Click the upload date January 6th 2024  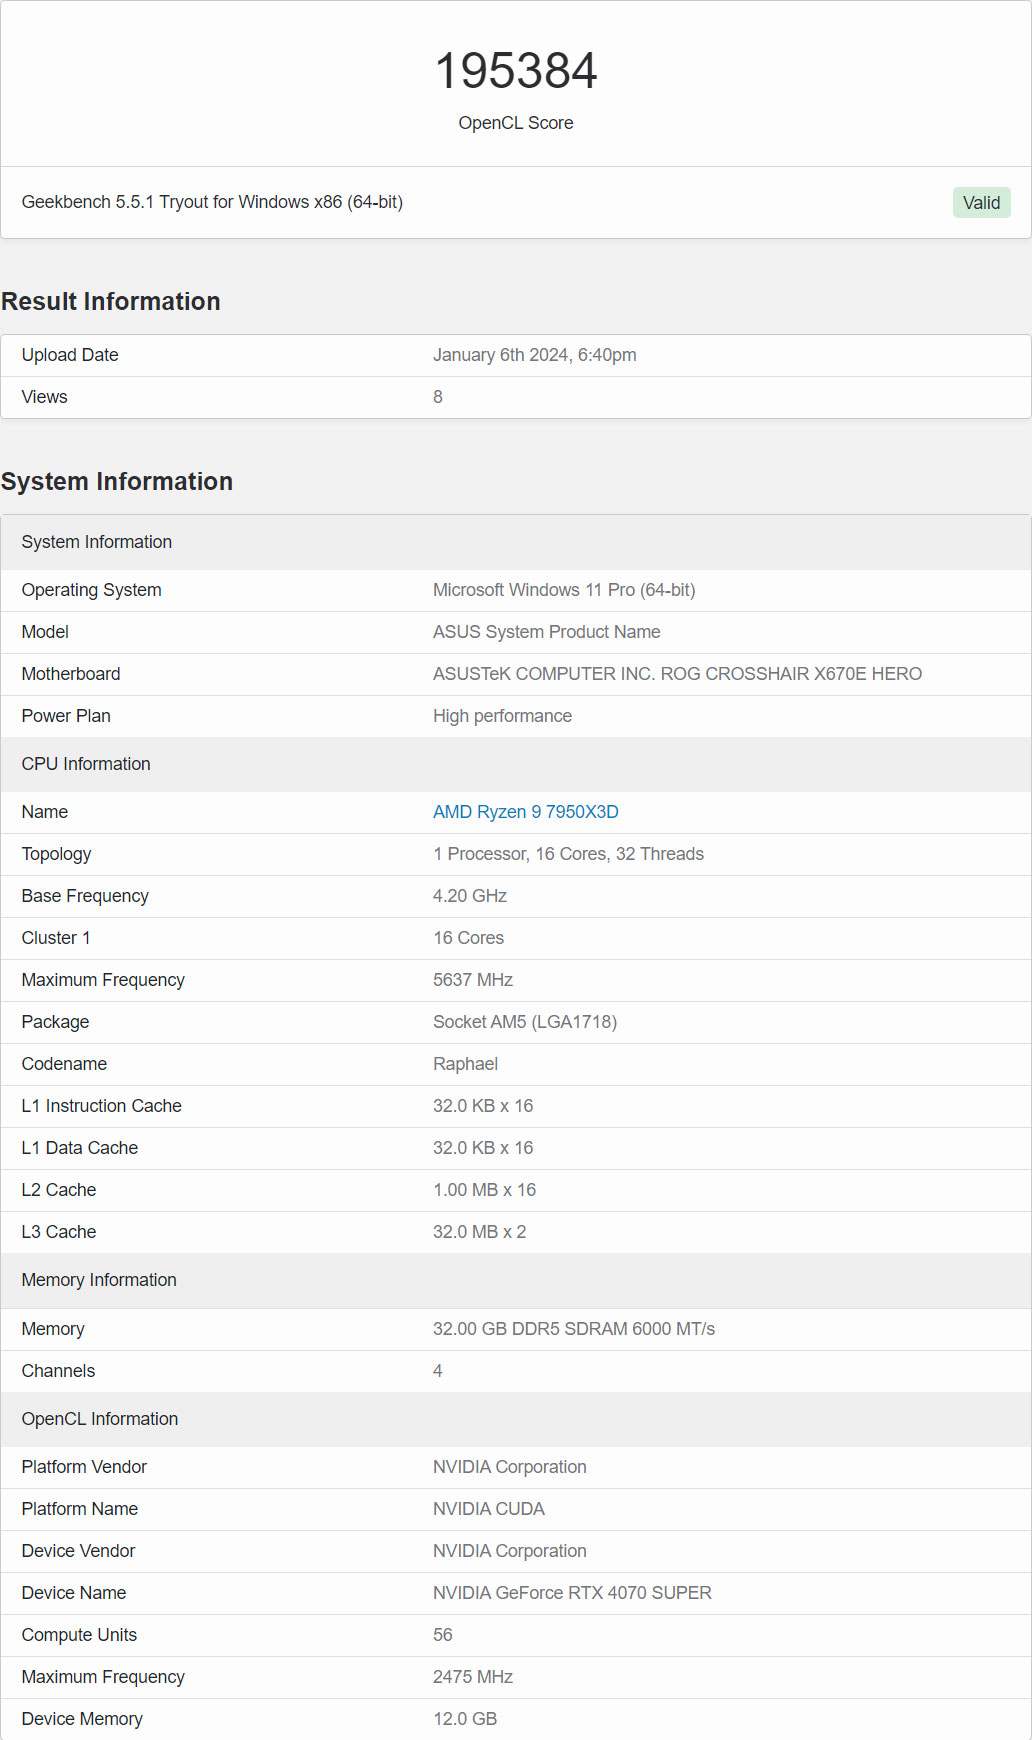534,355
